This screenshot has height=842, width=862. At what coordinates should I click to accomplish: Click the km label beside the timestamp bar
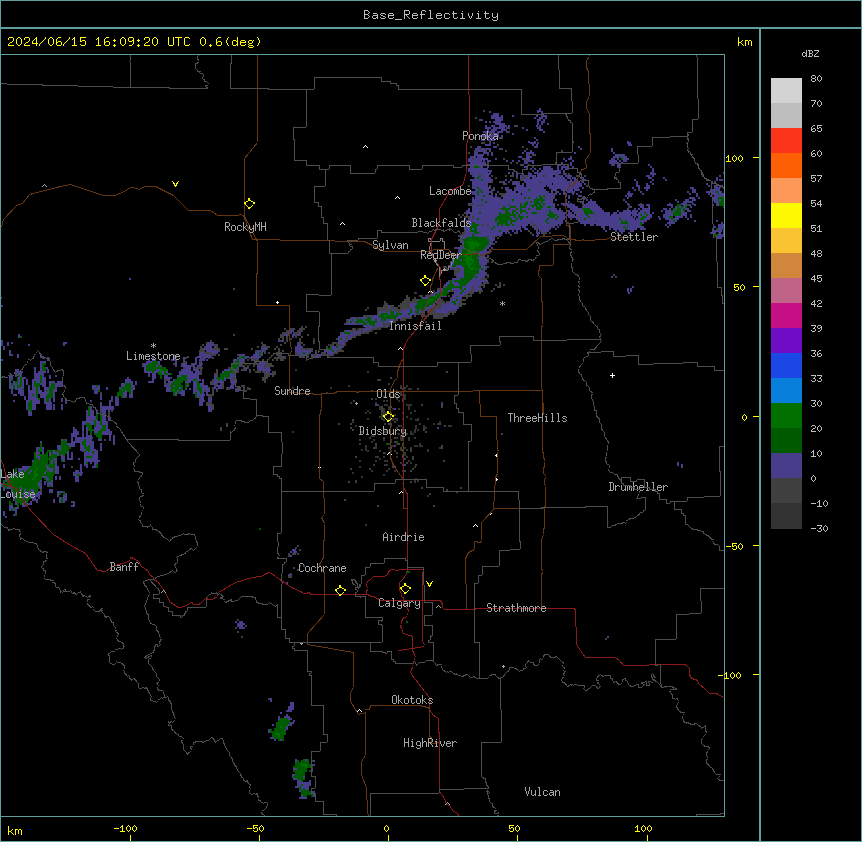pos(744,42)
